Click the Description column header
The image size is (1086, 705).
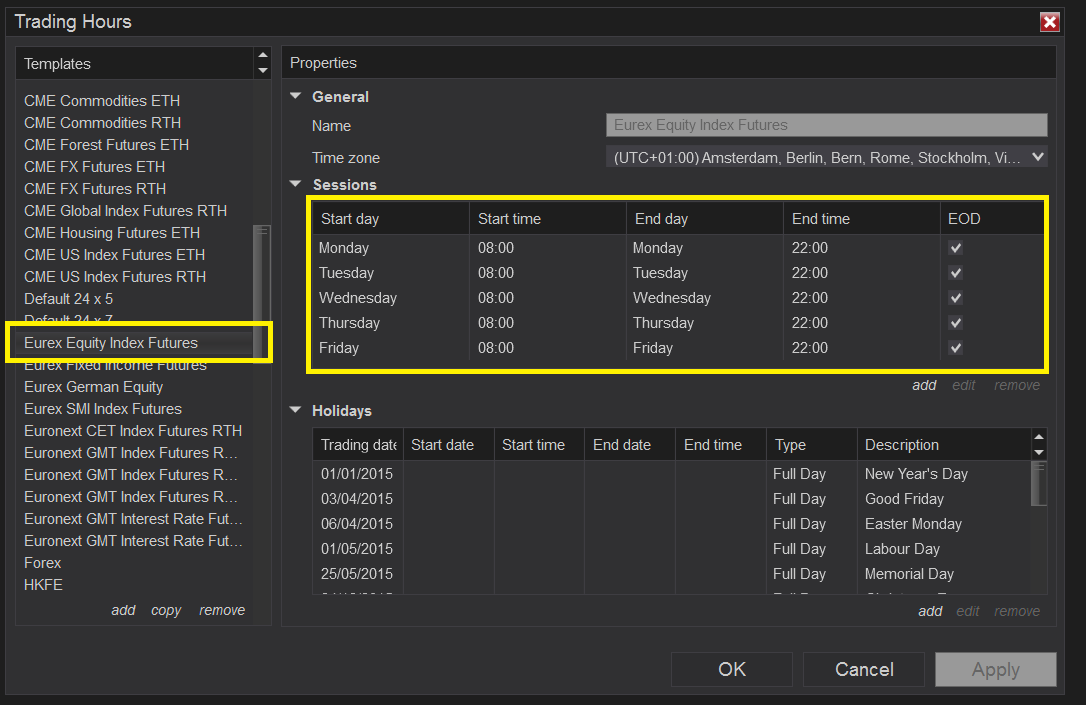tap(943, 445)
